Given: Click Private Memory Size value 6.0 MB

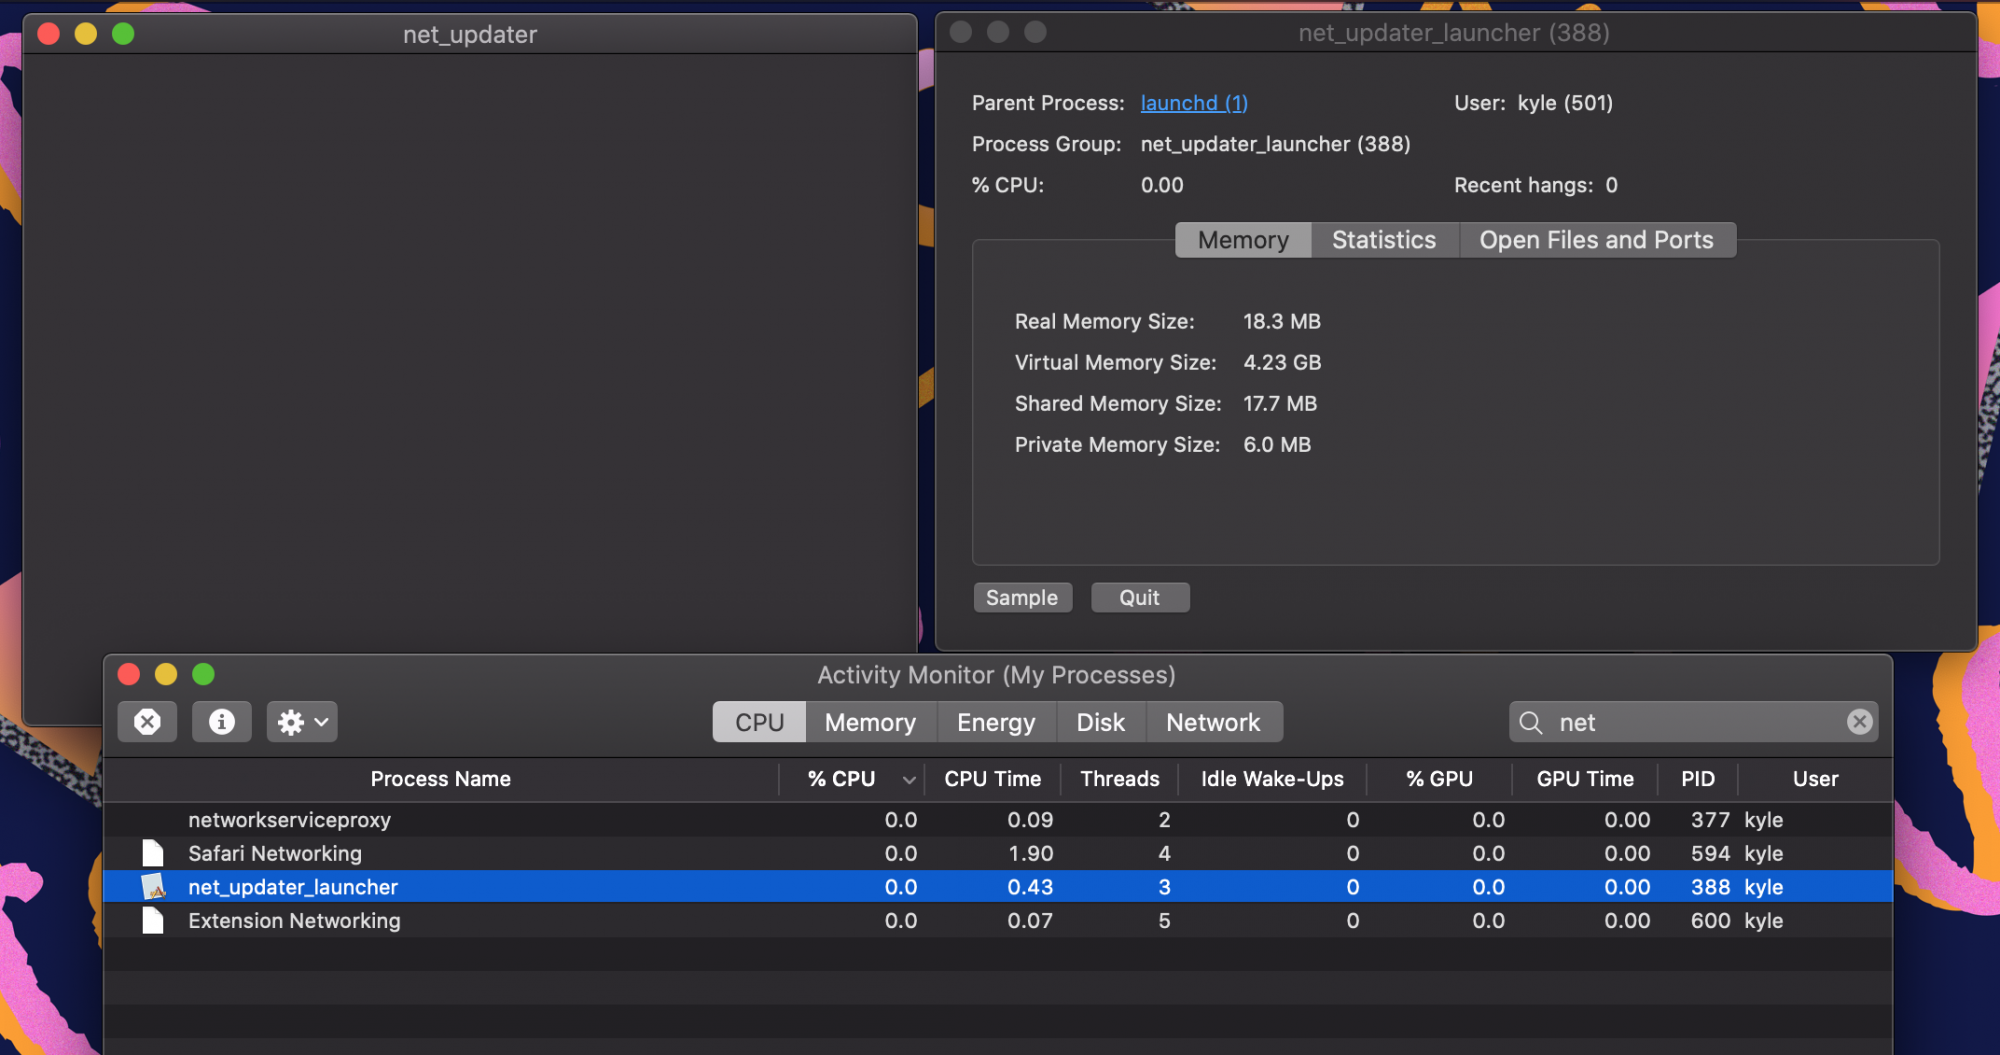Looking at the screenshot, I should pos(1277,444).
